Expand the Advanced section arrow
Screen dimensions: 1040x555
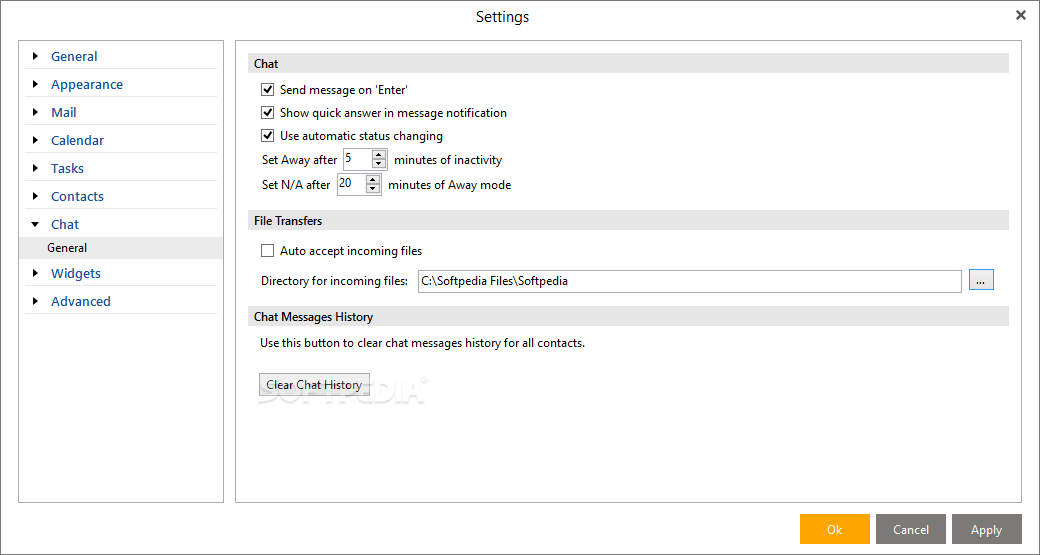35,300
